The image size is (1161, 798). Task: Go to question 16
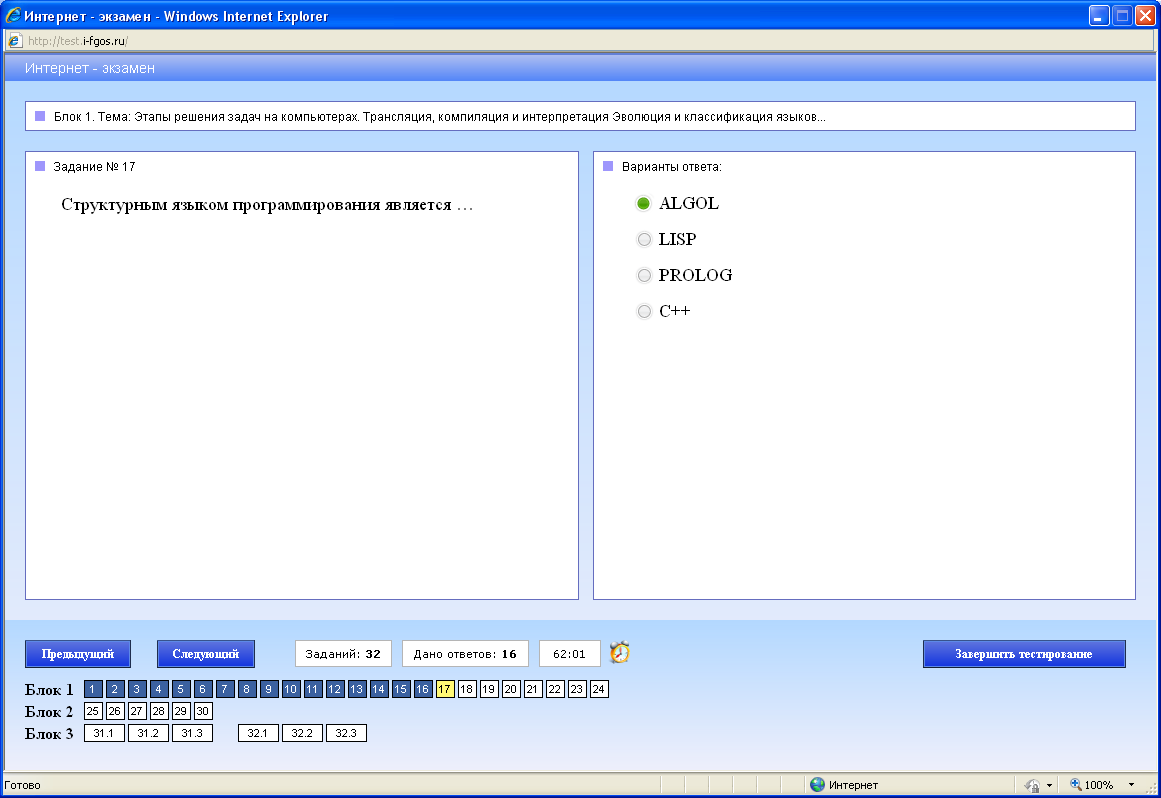pos(423,689)
